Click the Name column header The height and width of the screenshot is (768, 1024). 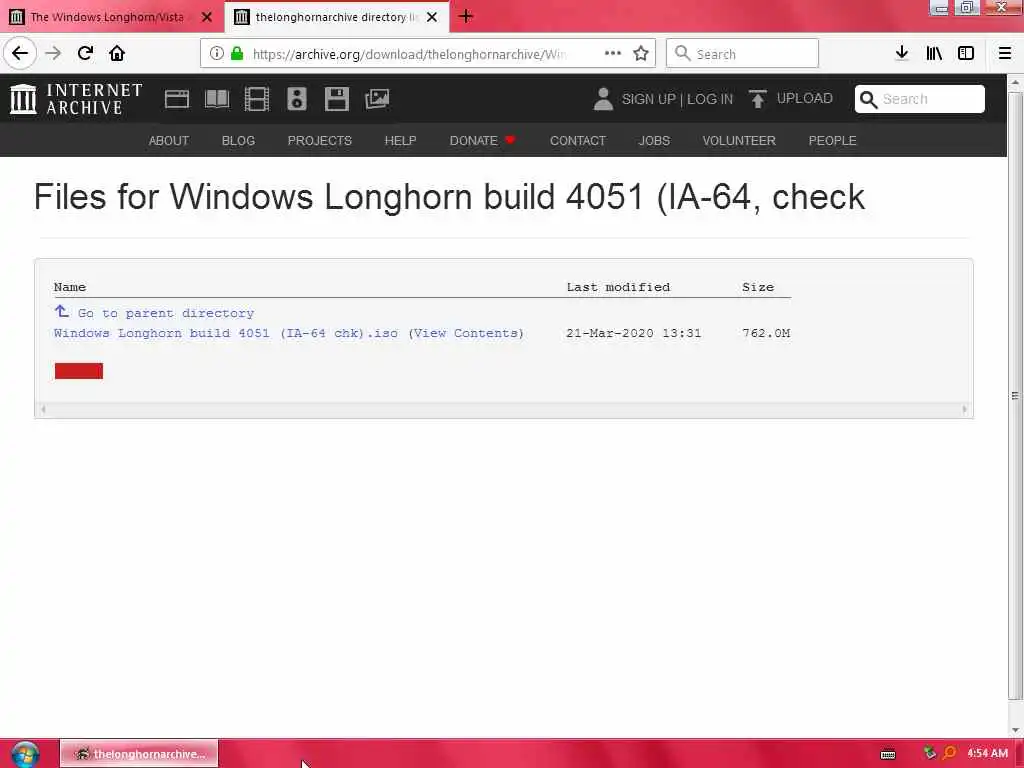(x=70, y=287)
